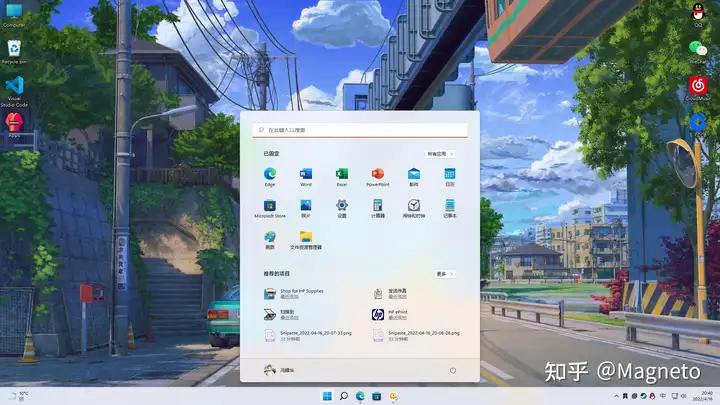
Task: Open File Explorer folder icon in Start
Action: click(x=306, y=239)
